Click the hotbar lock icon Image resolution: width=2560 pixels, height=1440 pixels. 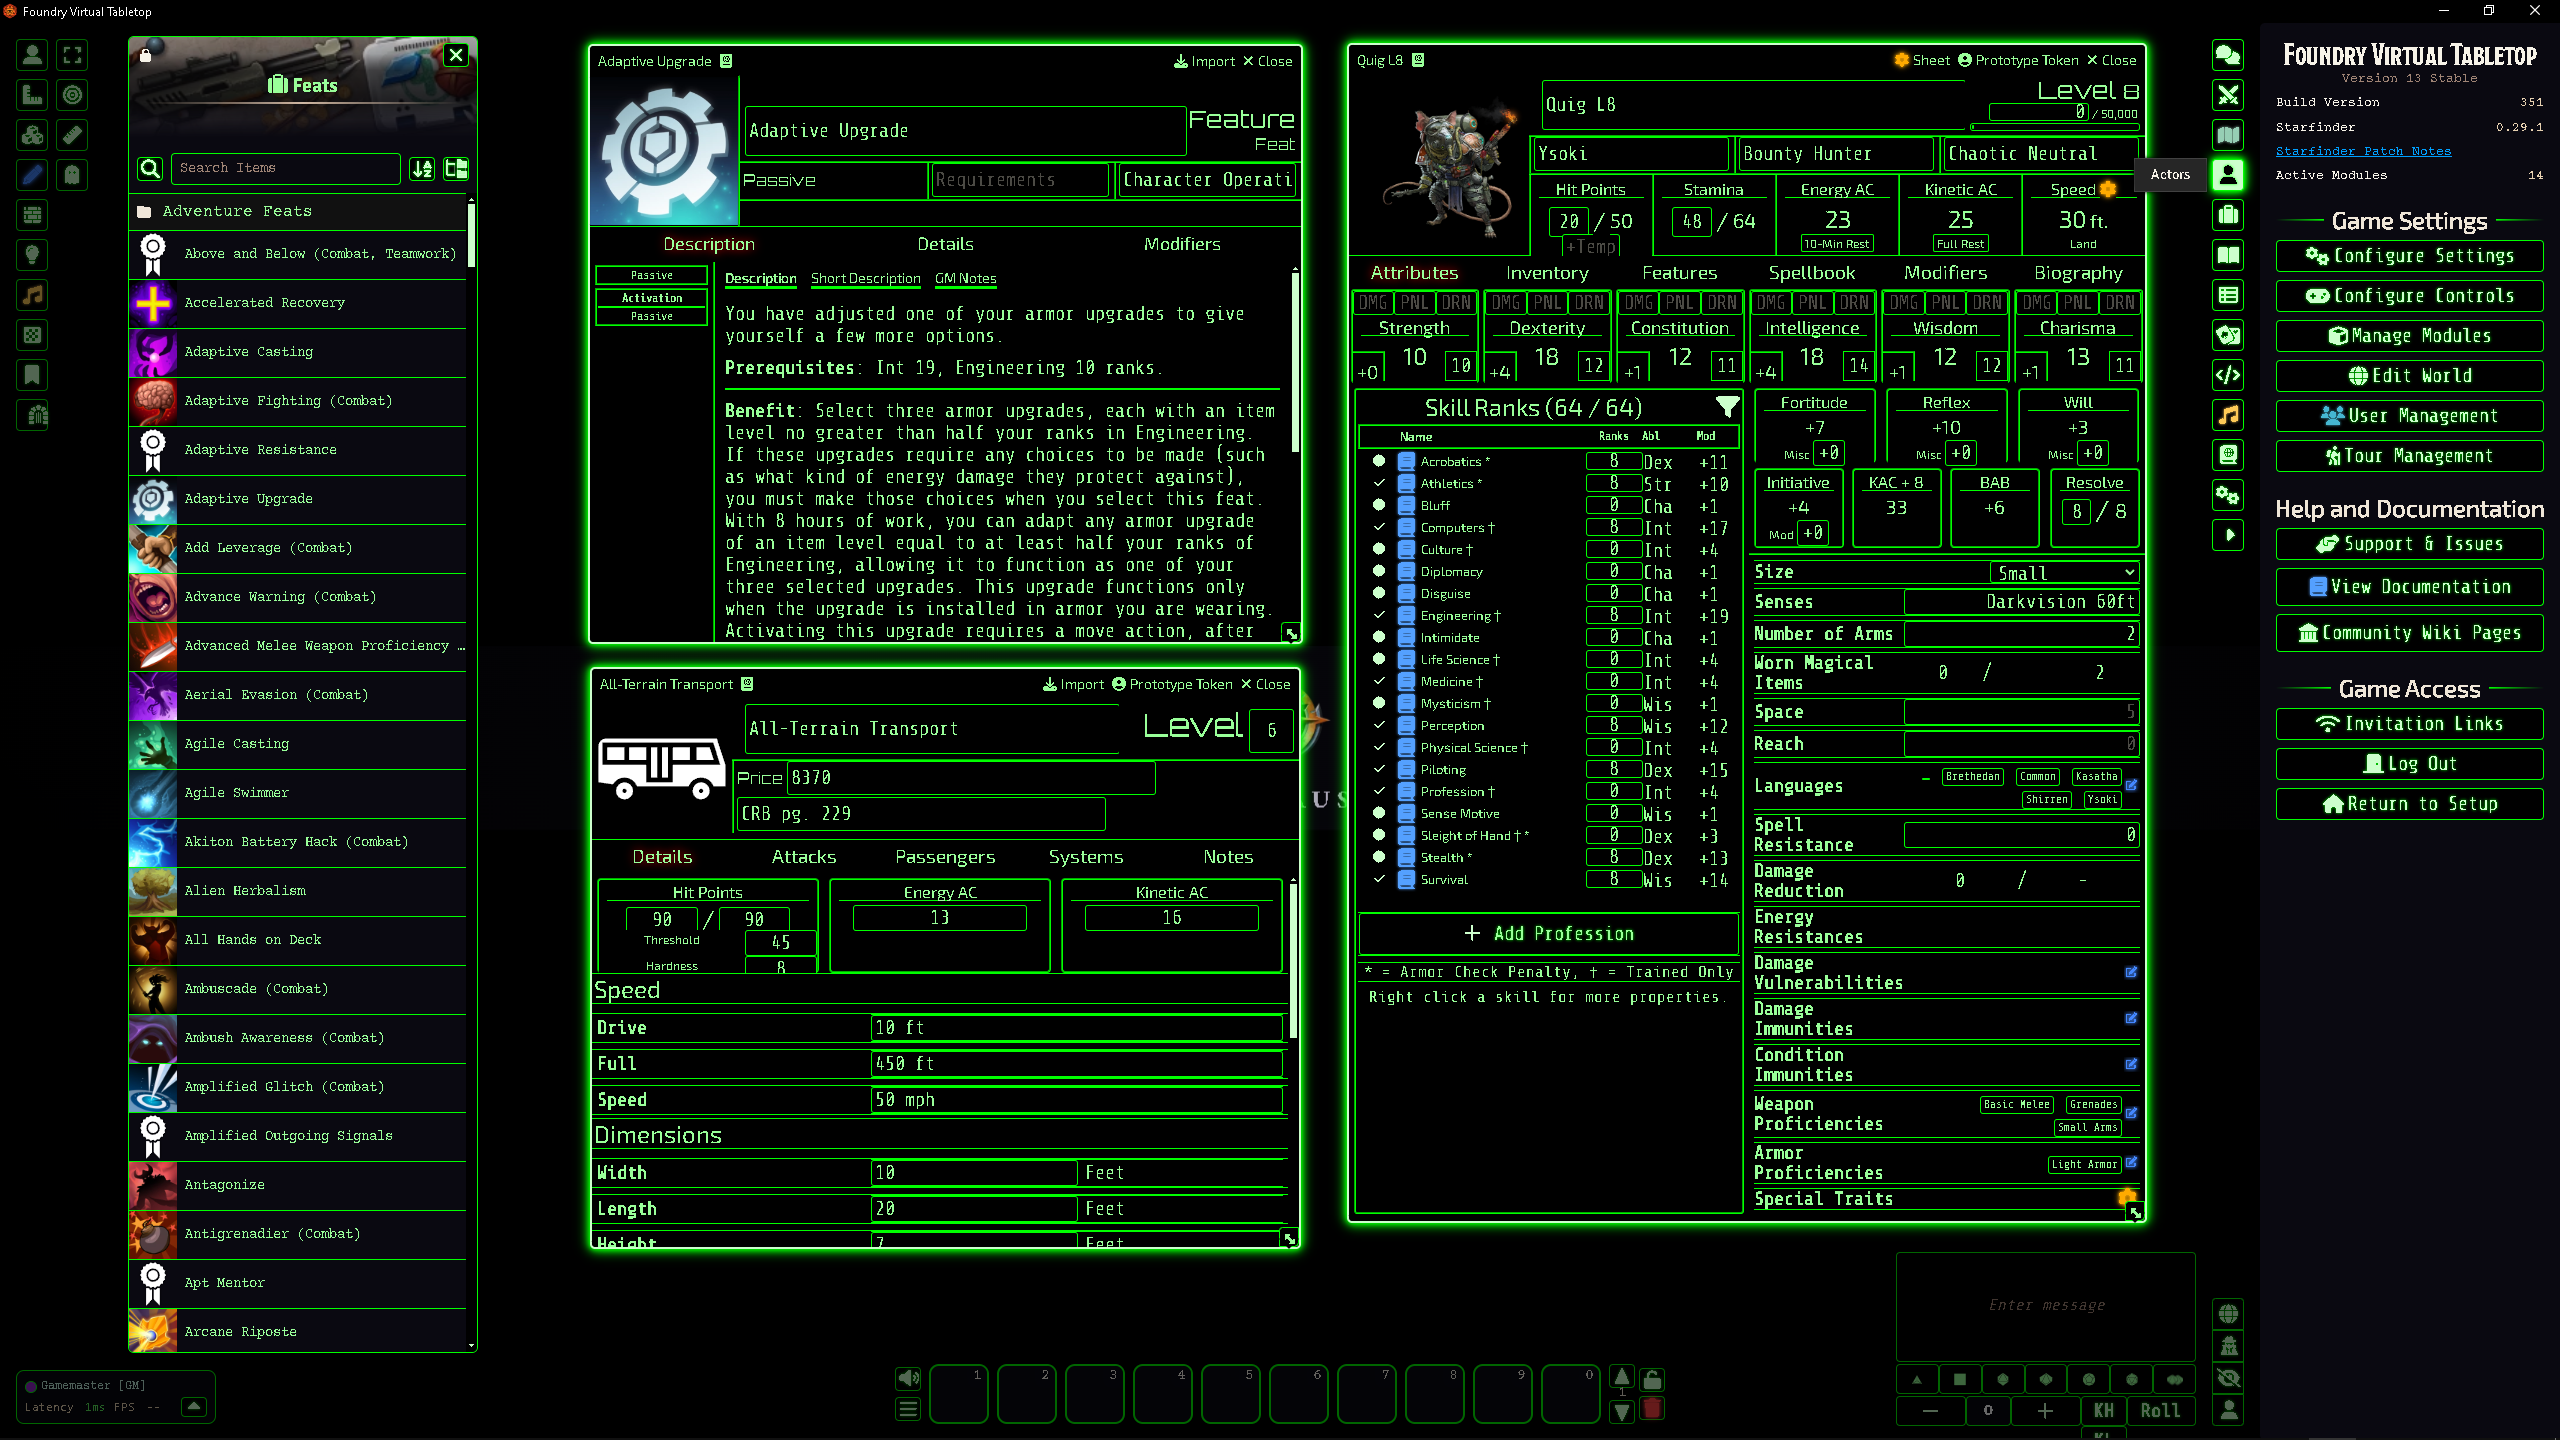click(x=1652, y=1380)
